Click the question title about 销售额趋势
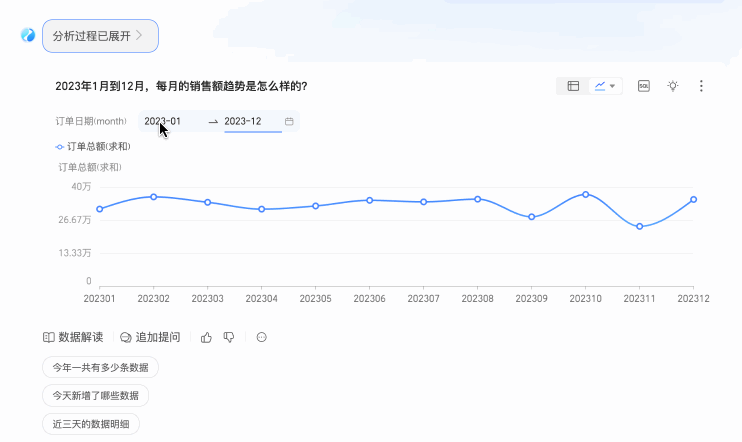The width and height of the screenshot is (742, 442). [181, 86]
